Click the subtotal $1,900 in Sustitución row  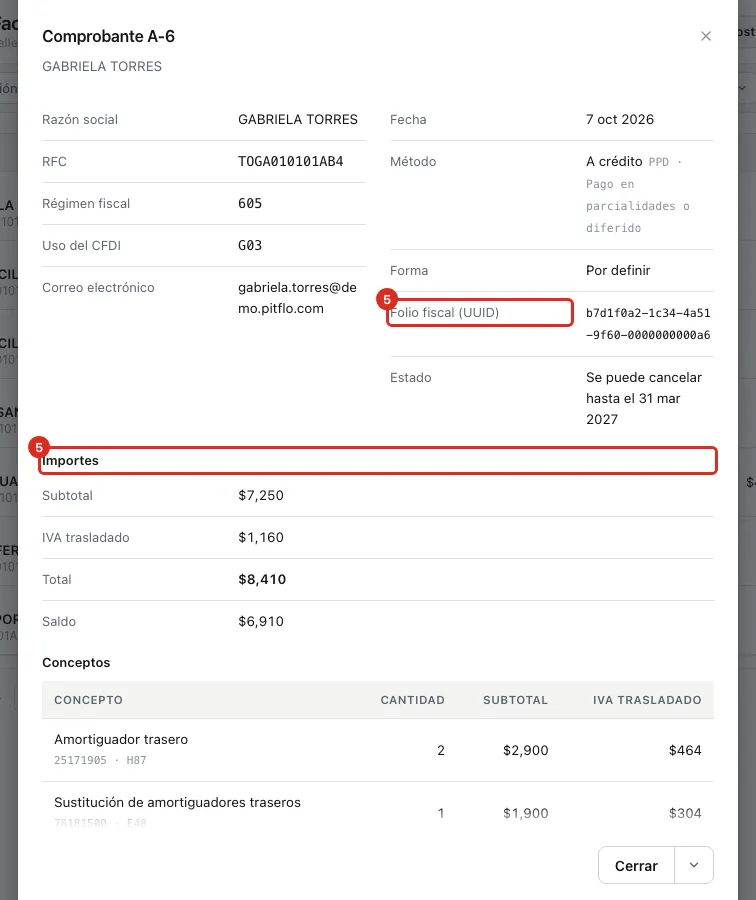click(x=525, y=813)
